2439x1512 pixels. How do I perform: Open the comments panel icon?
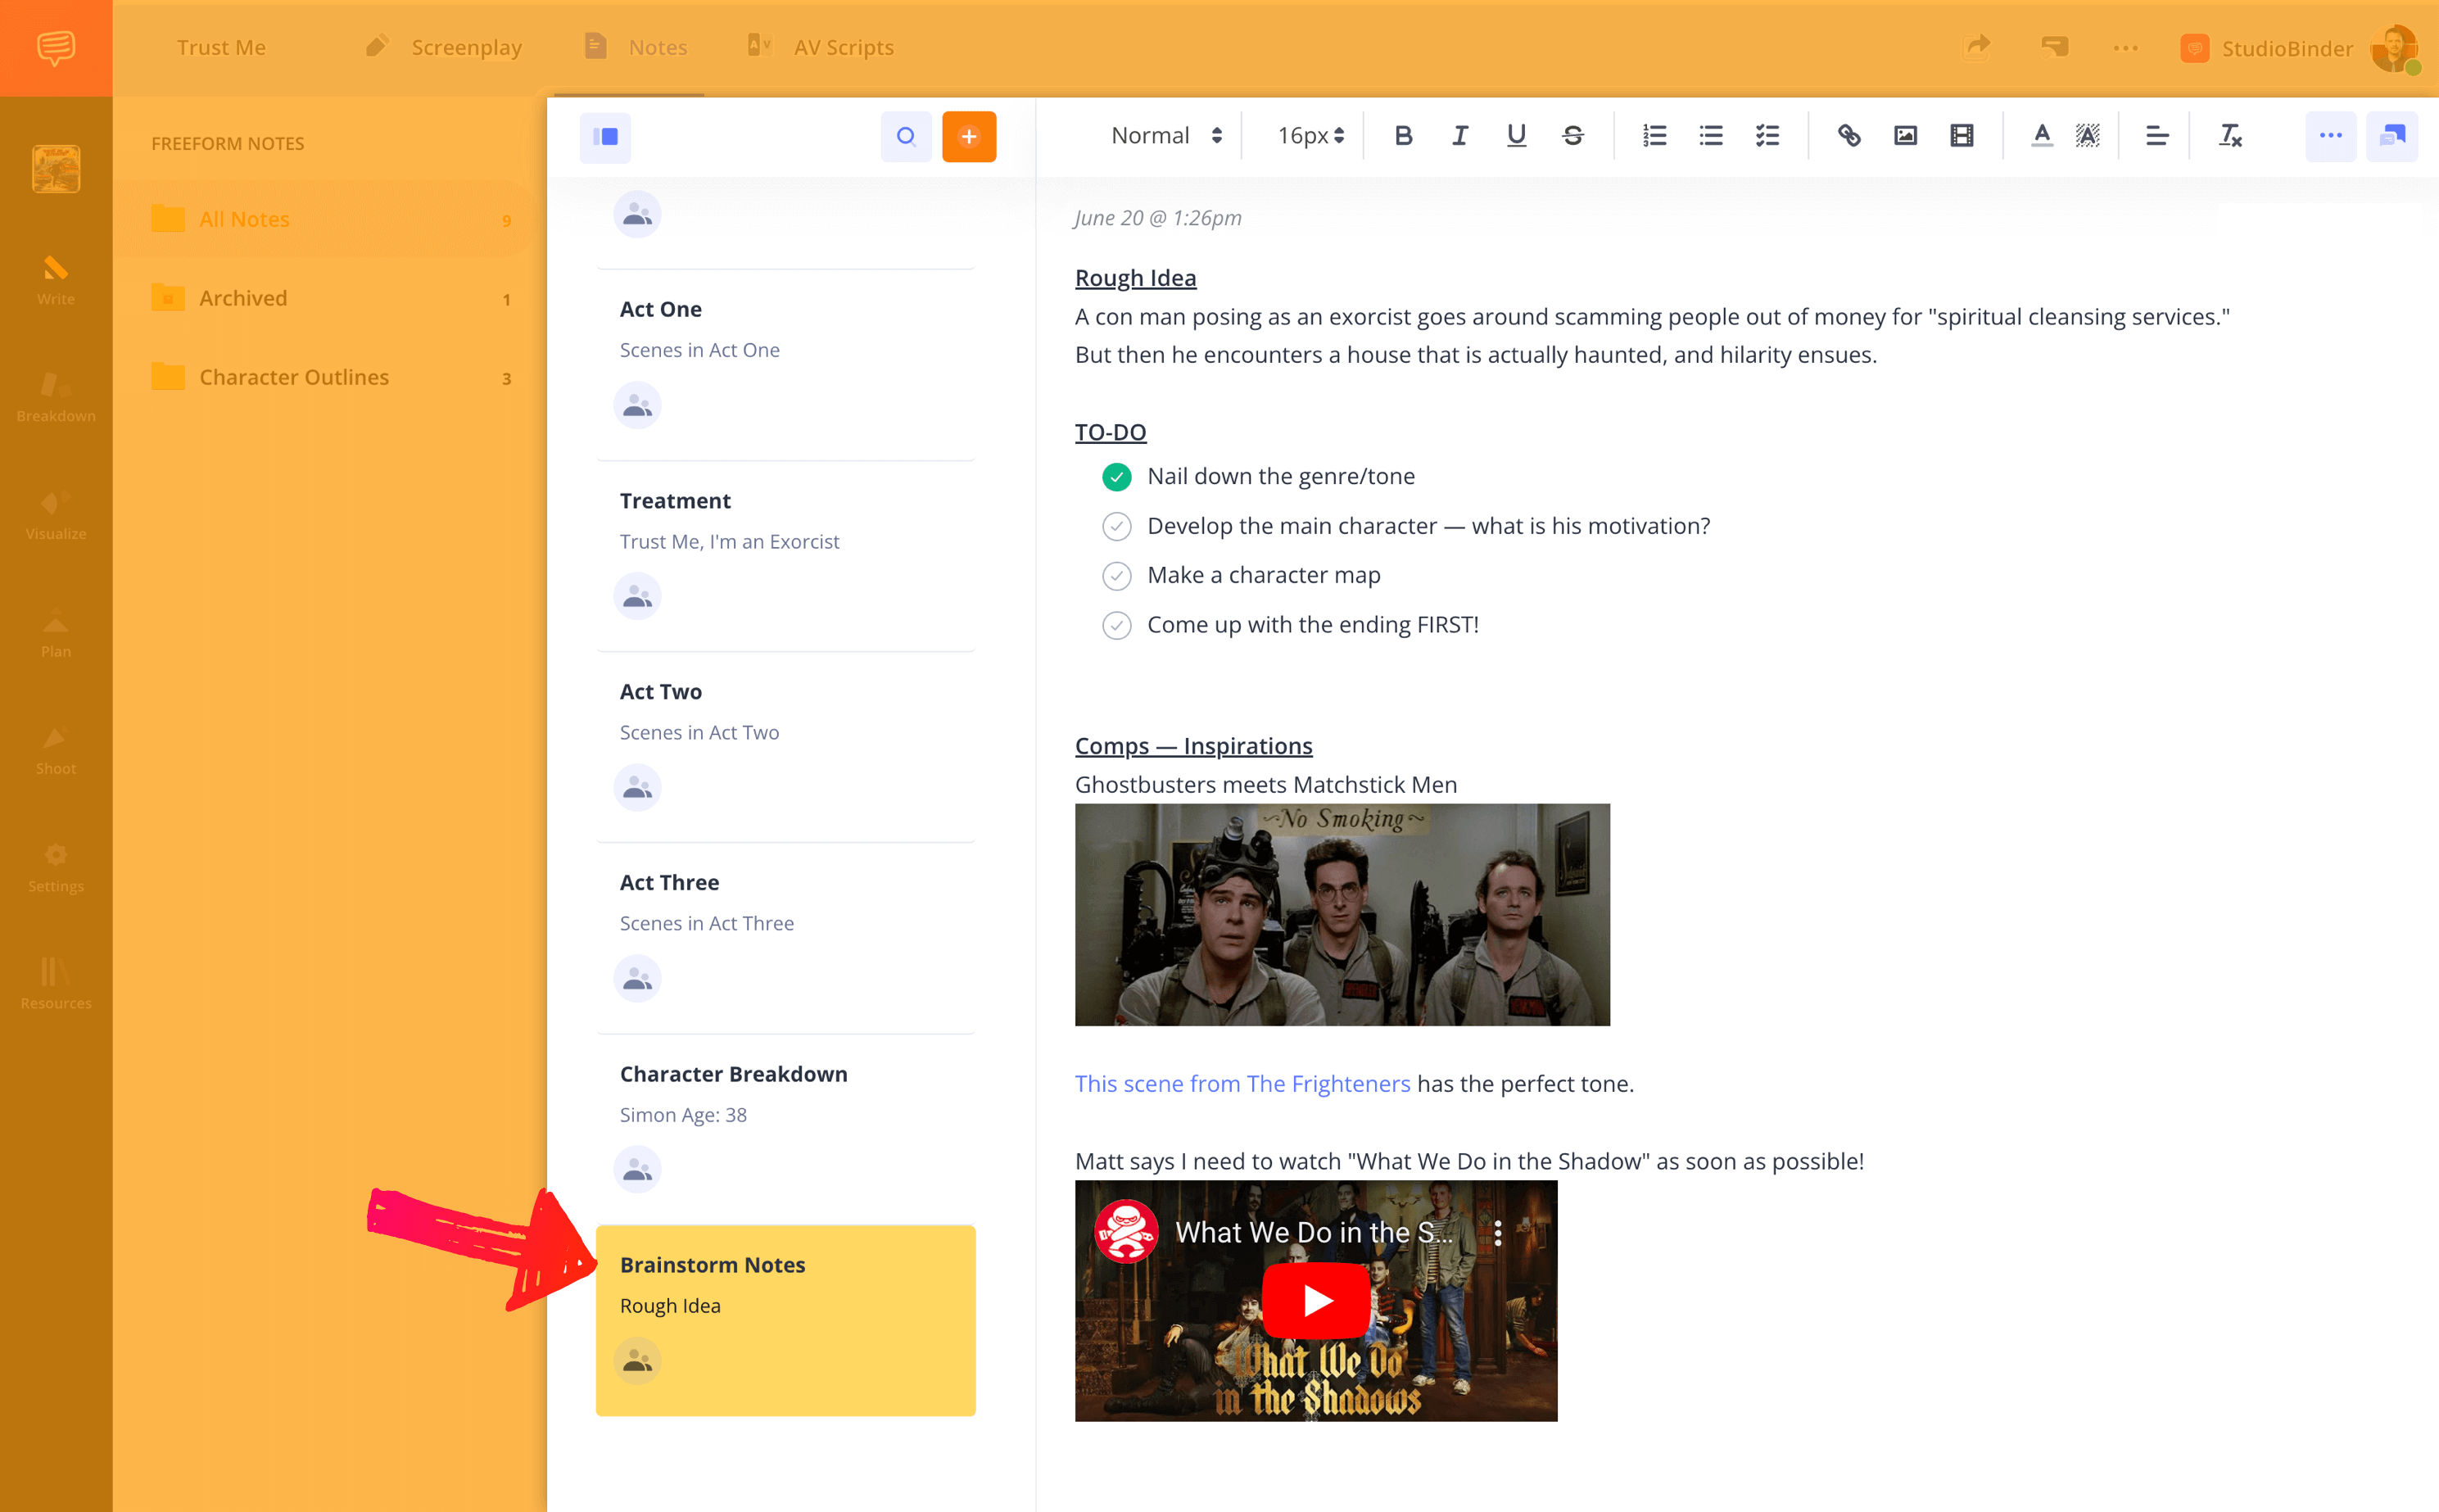pos(2392,137)
